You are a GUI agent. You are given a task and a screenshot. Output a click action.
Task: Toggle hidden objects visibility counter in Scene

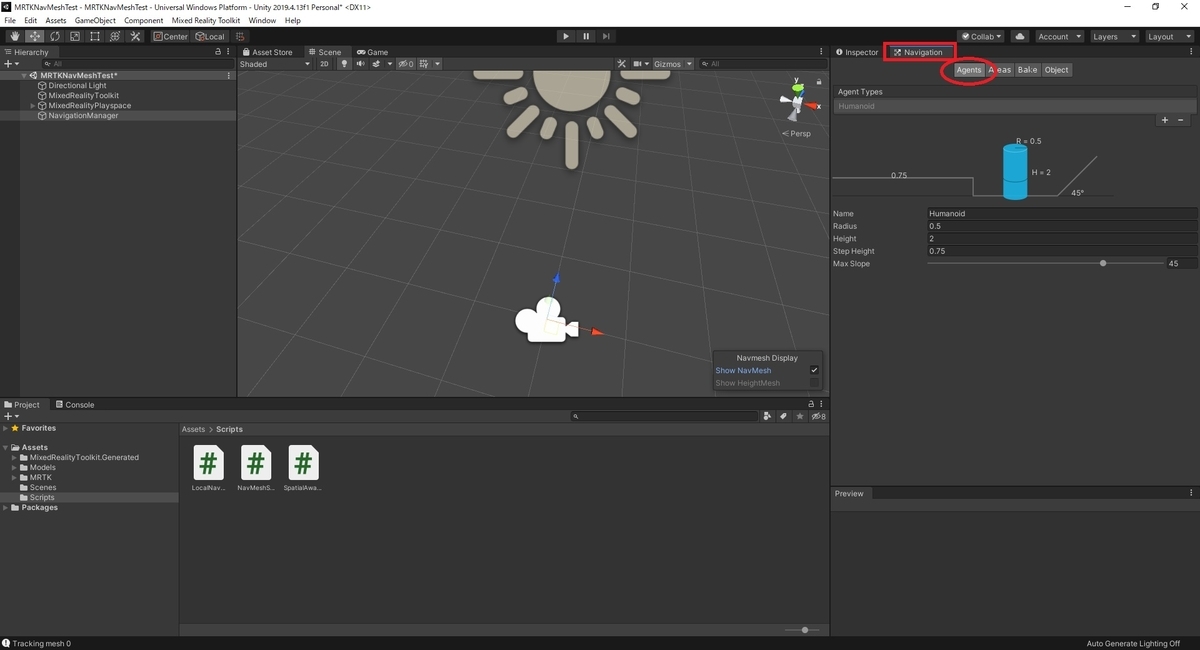(x=406, y=64)
